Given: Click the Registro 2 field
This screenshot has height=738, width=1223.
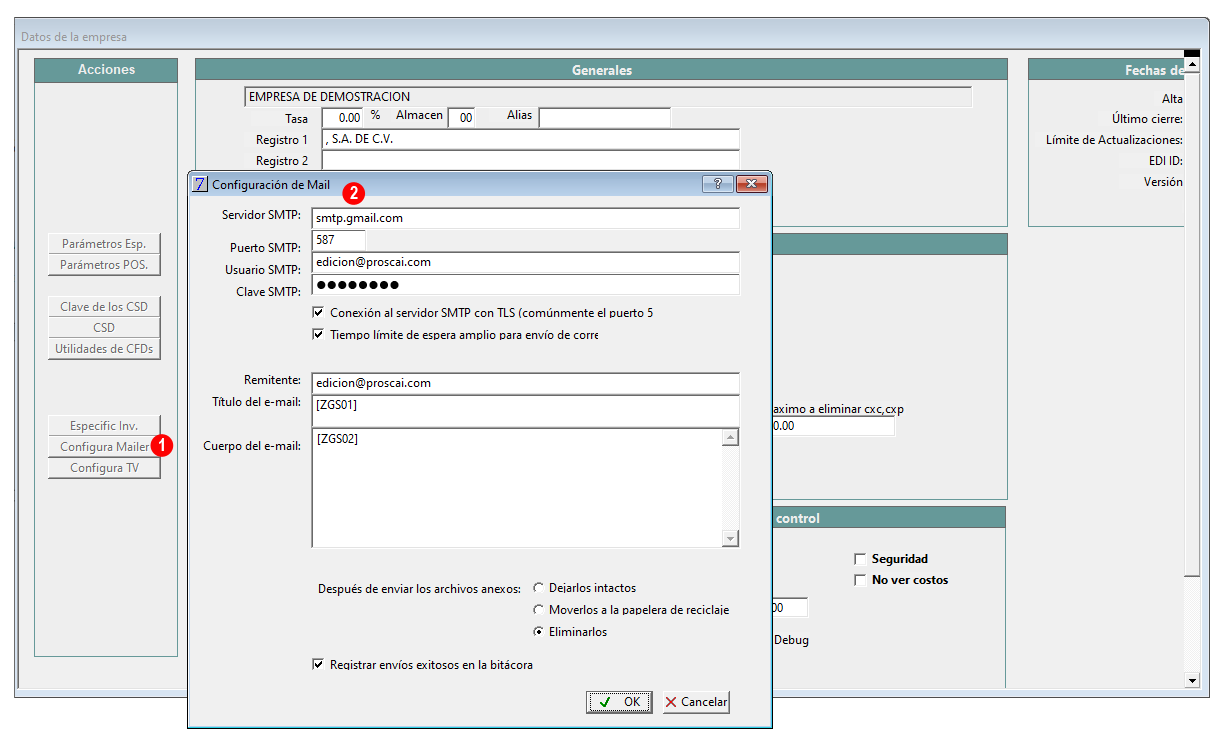Looking at the screenshot, I should (x=531, y=160).
